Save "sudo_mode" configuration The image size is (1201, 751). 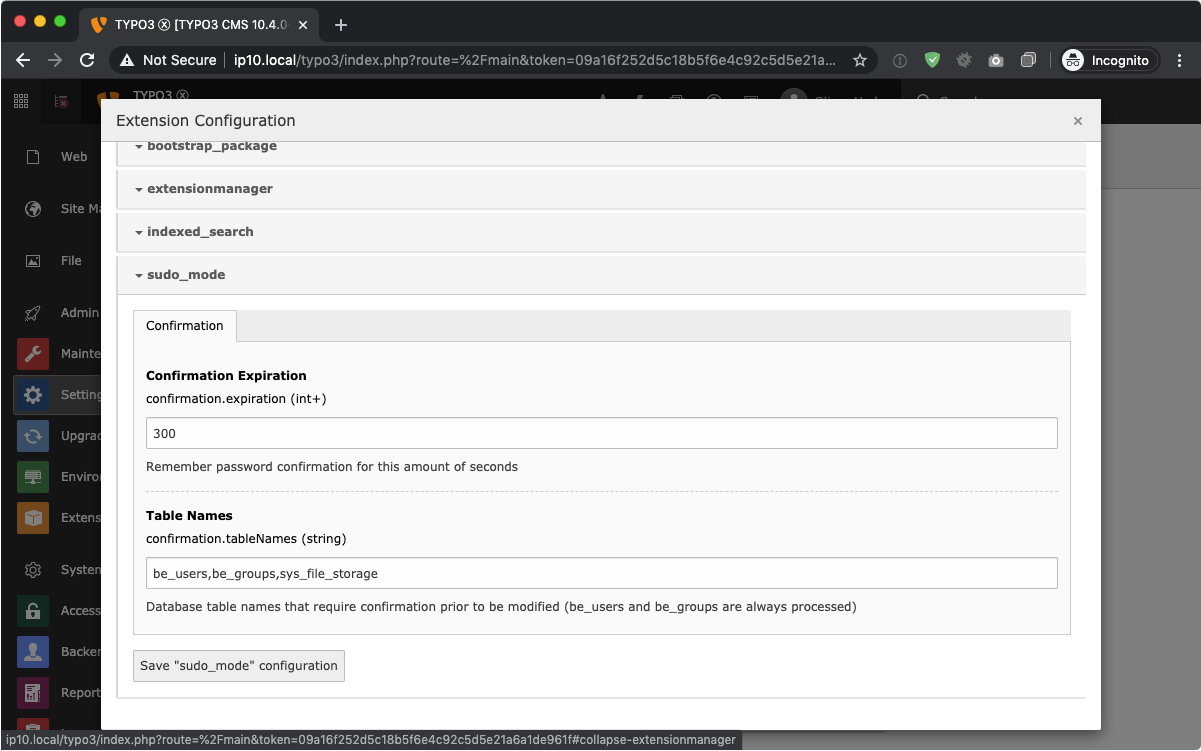point(239,666)
